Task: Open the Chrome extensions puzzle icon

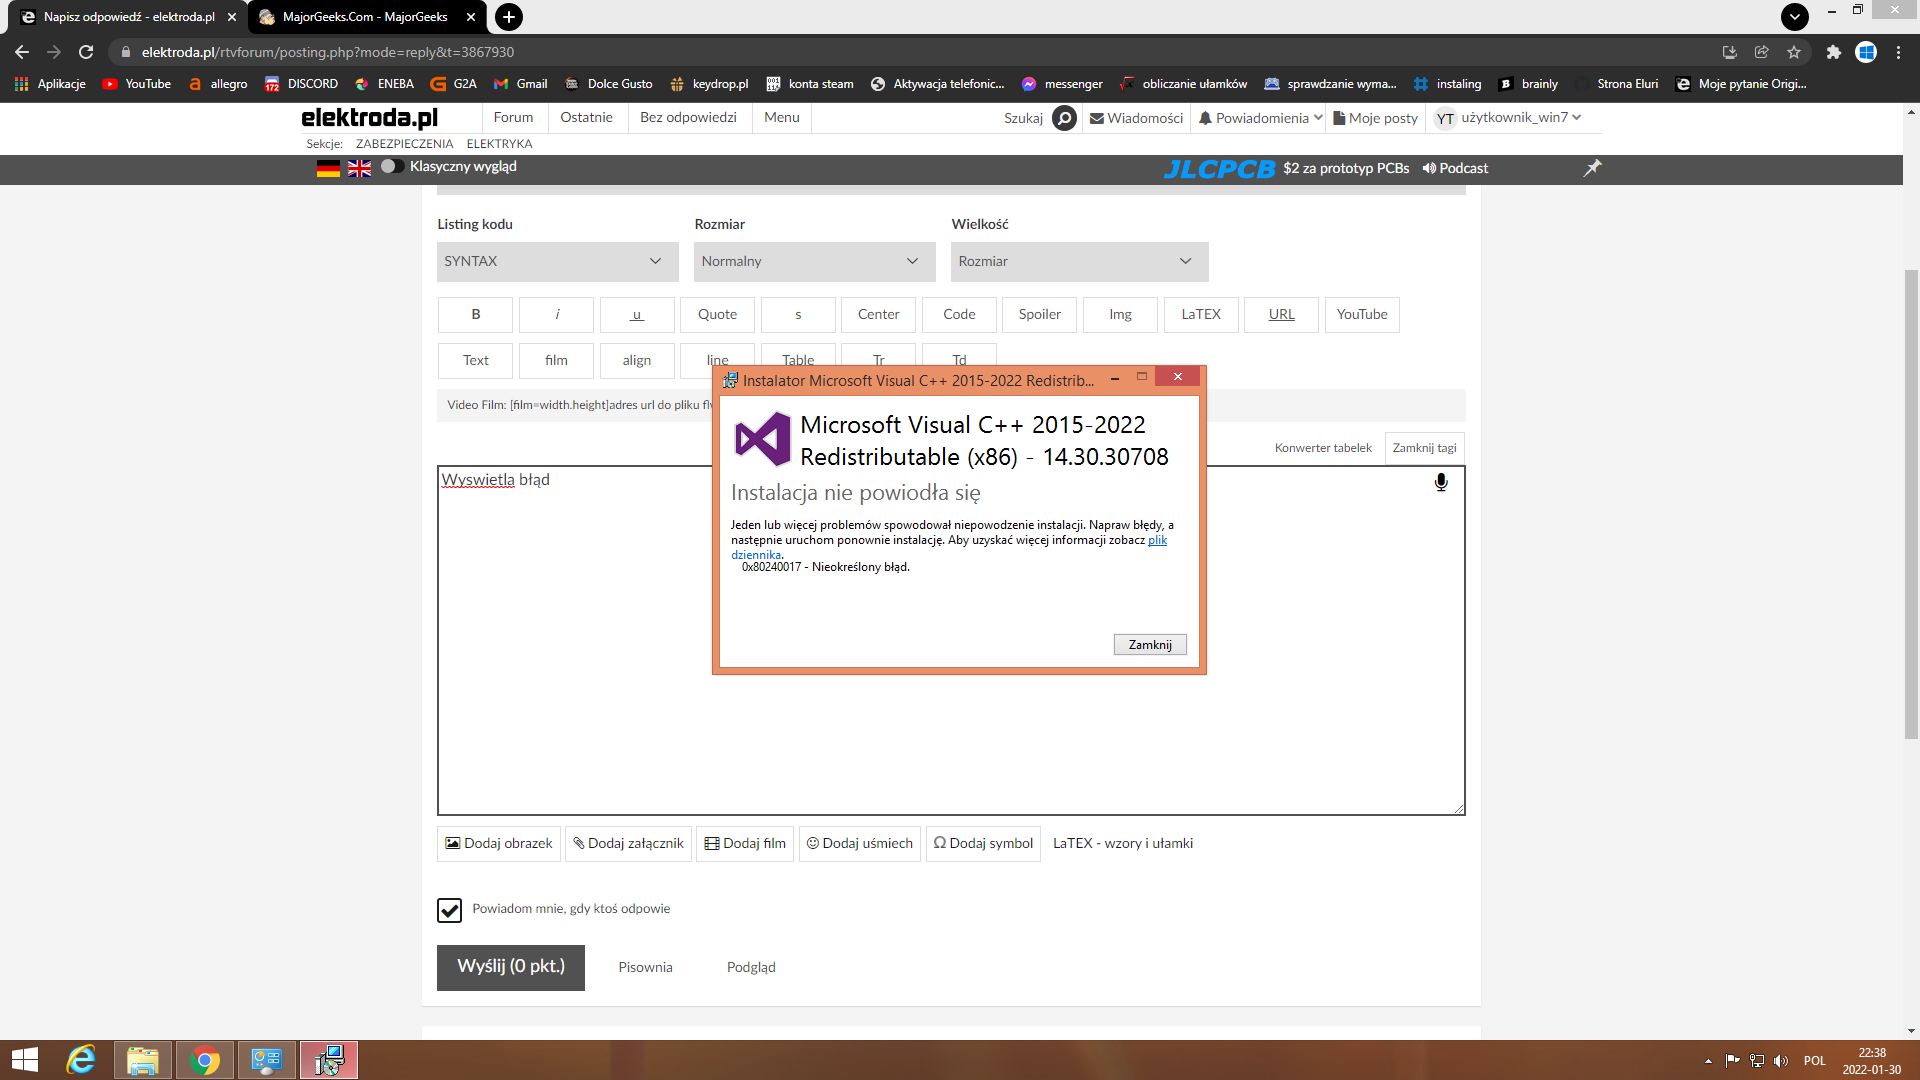Action: coord(1833,52)
